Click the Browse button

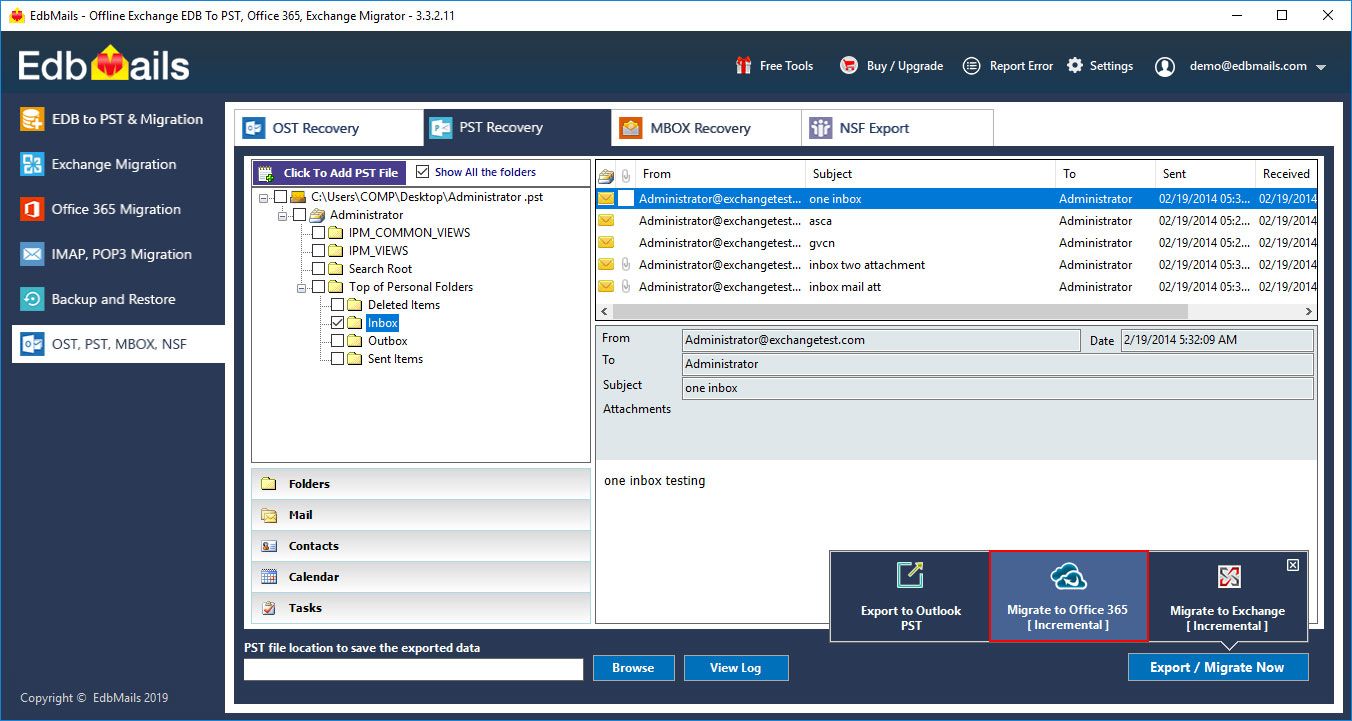(633, 668)
